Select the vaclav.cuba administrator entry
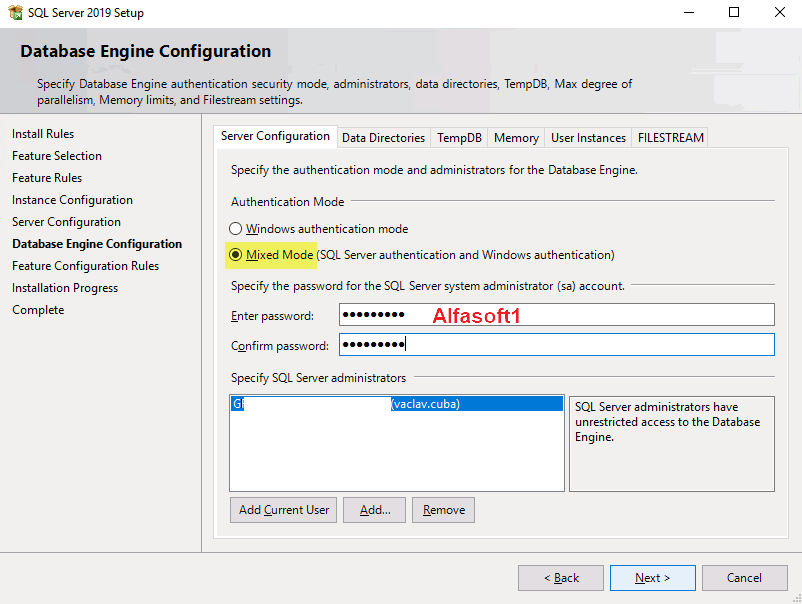 point(397,404)
